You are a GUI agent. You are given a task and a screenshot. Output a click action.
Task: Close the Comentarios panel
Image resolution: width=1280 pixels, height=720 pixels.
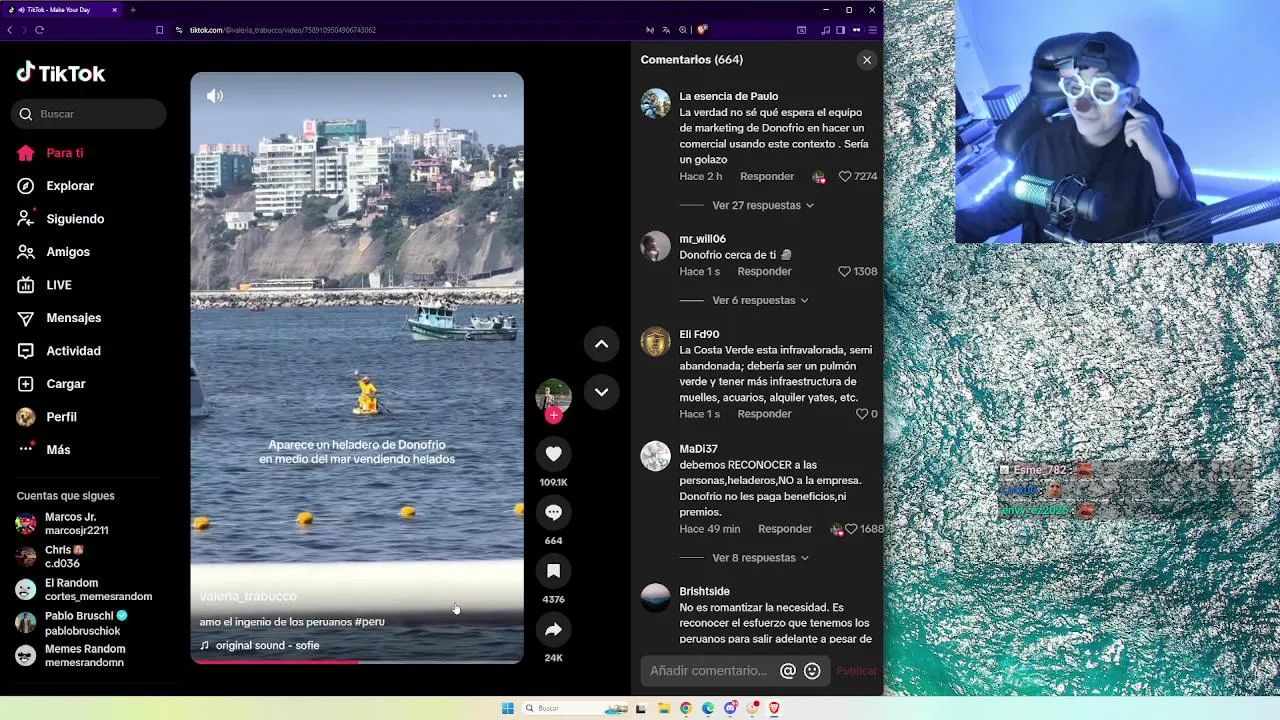pyautogui.click(x=867, y=60)
